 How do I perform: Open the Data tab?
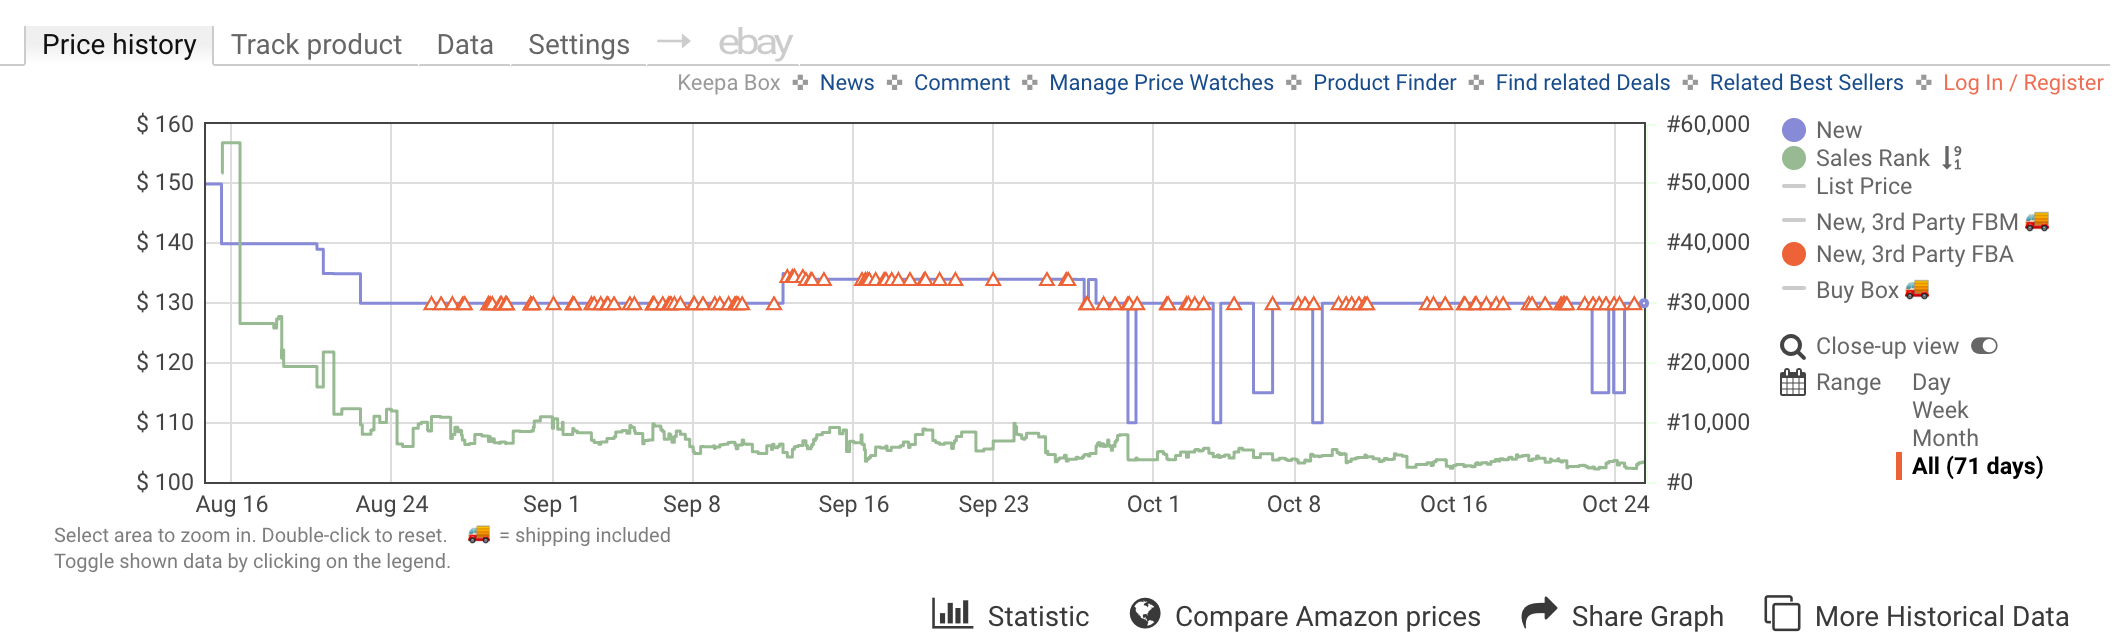(465, 45)
